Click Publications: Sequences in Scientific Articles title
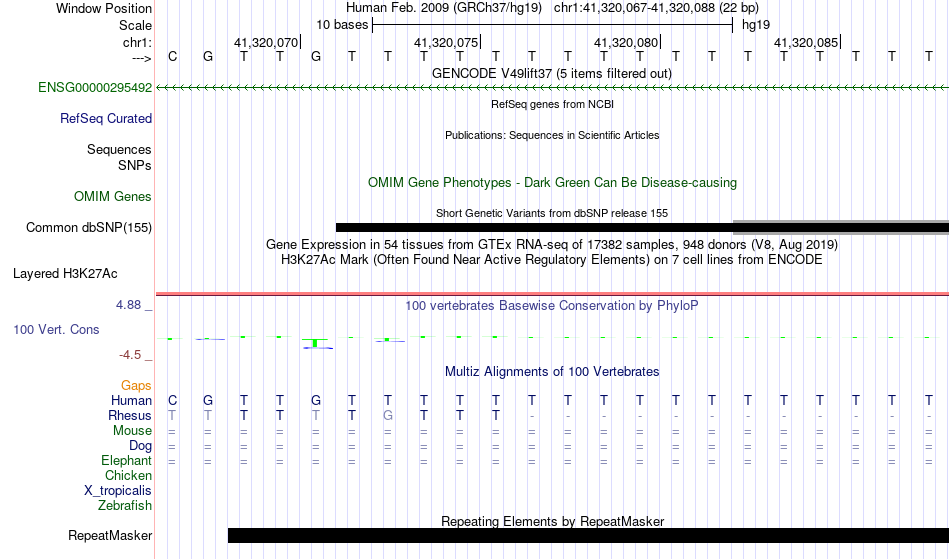 (552, 136)
